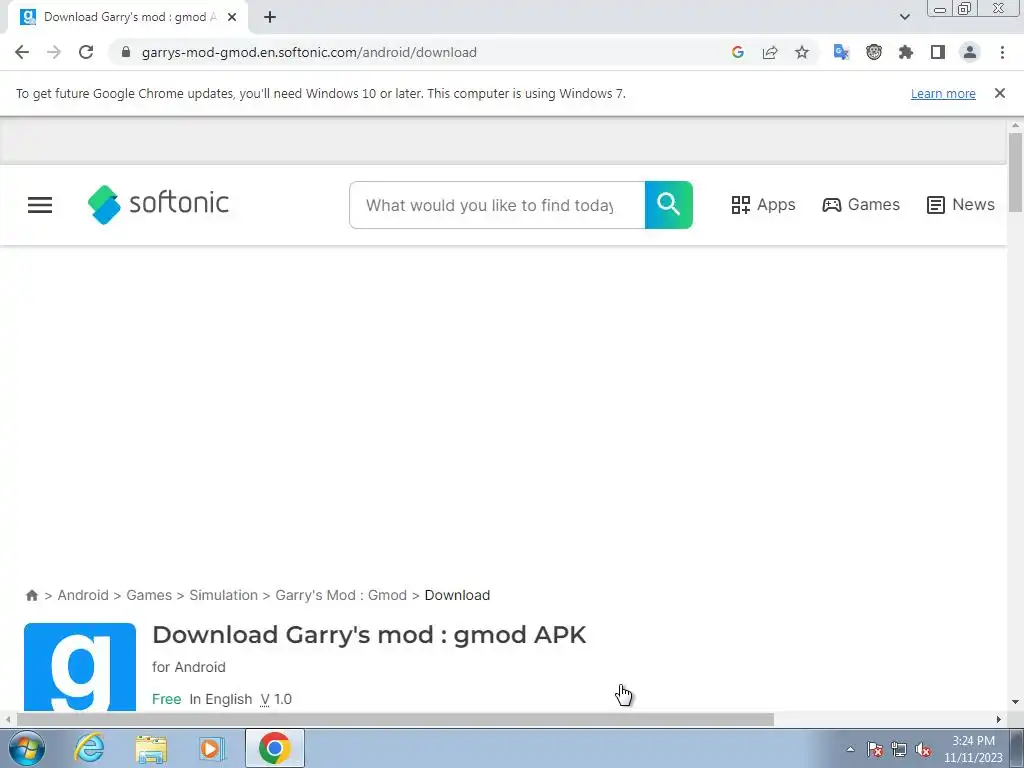
Task: Click the Action Center flag tray icon
Action: coord(875,750)
